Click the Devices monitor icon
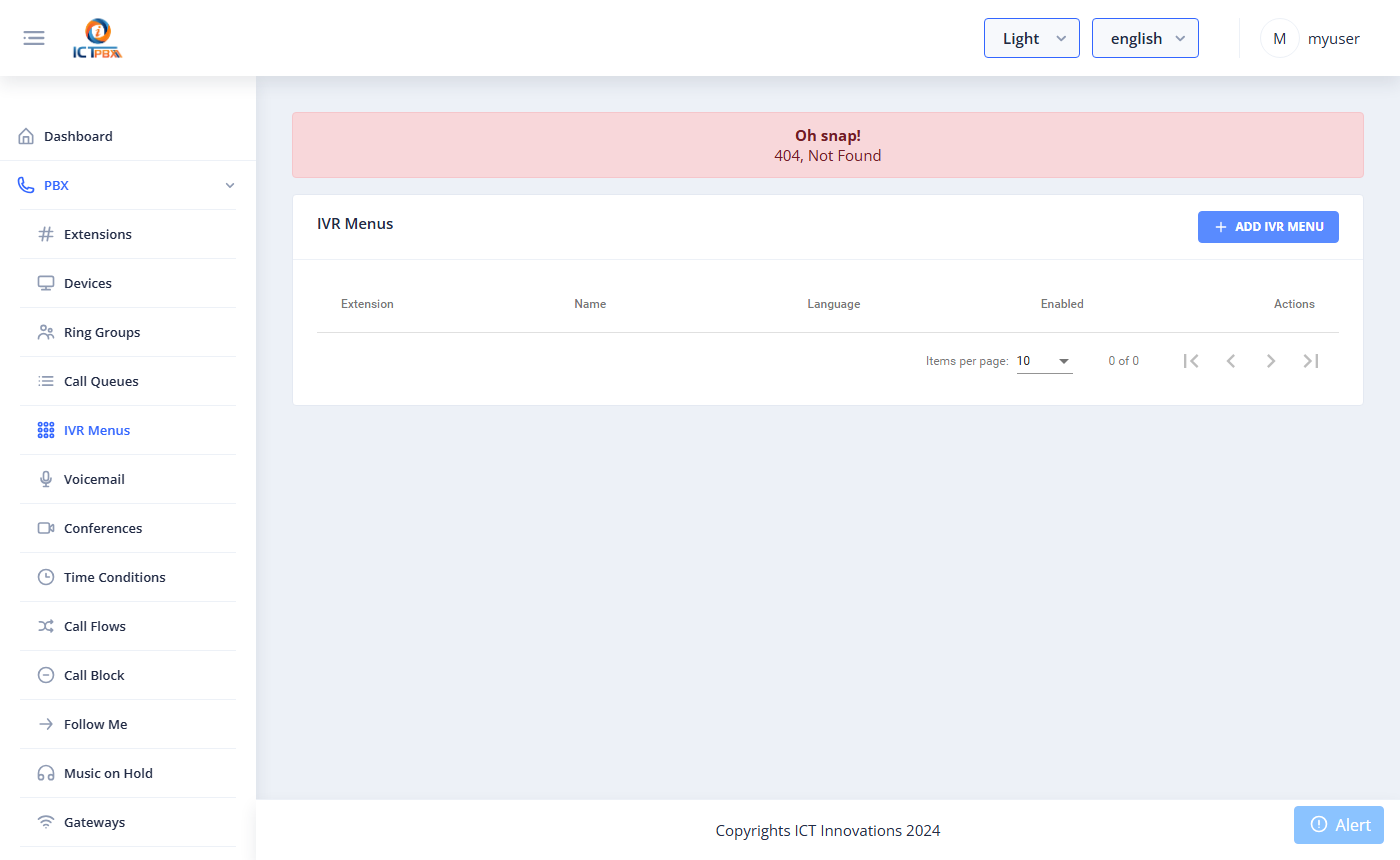The image size is (1400, 860). coord(46,283)
